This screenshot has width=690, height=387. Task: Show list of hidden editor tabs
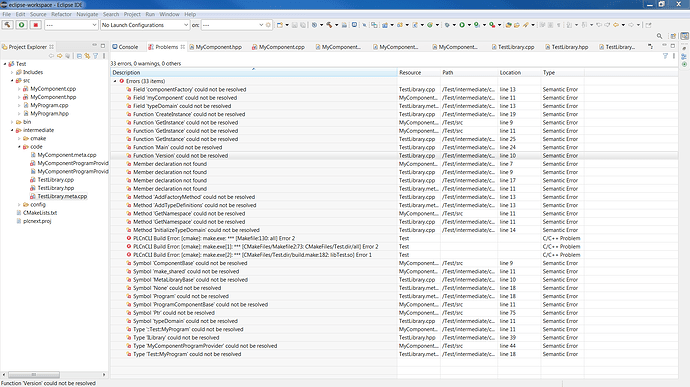pos(650,46)
